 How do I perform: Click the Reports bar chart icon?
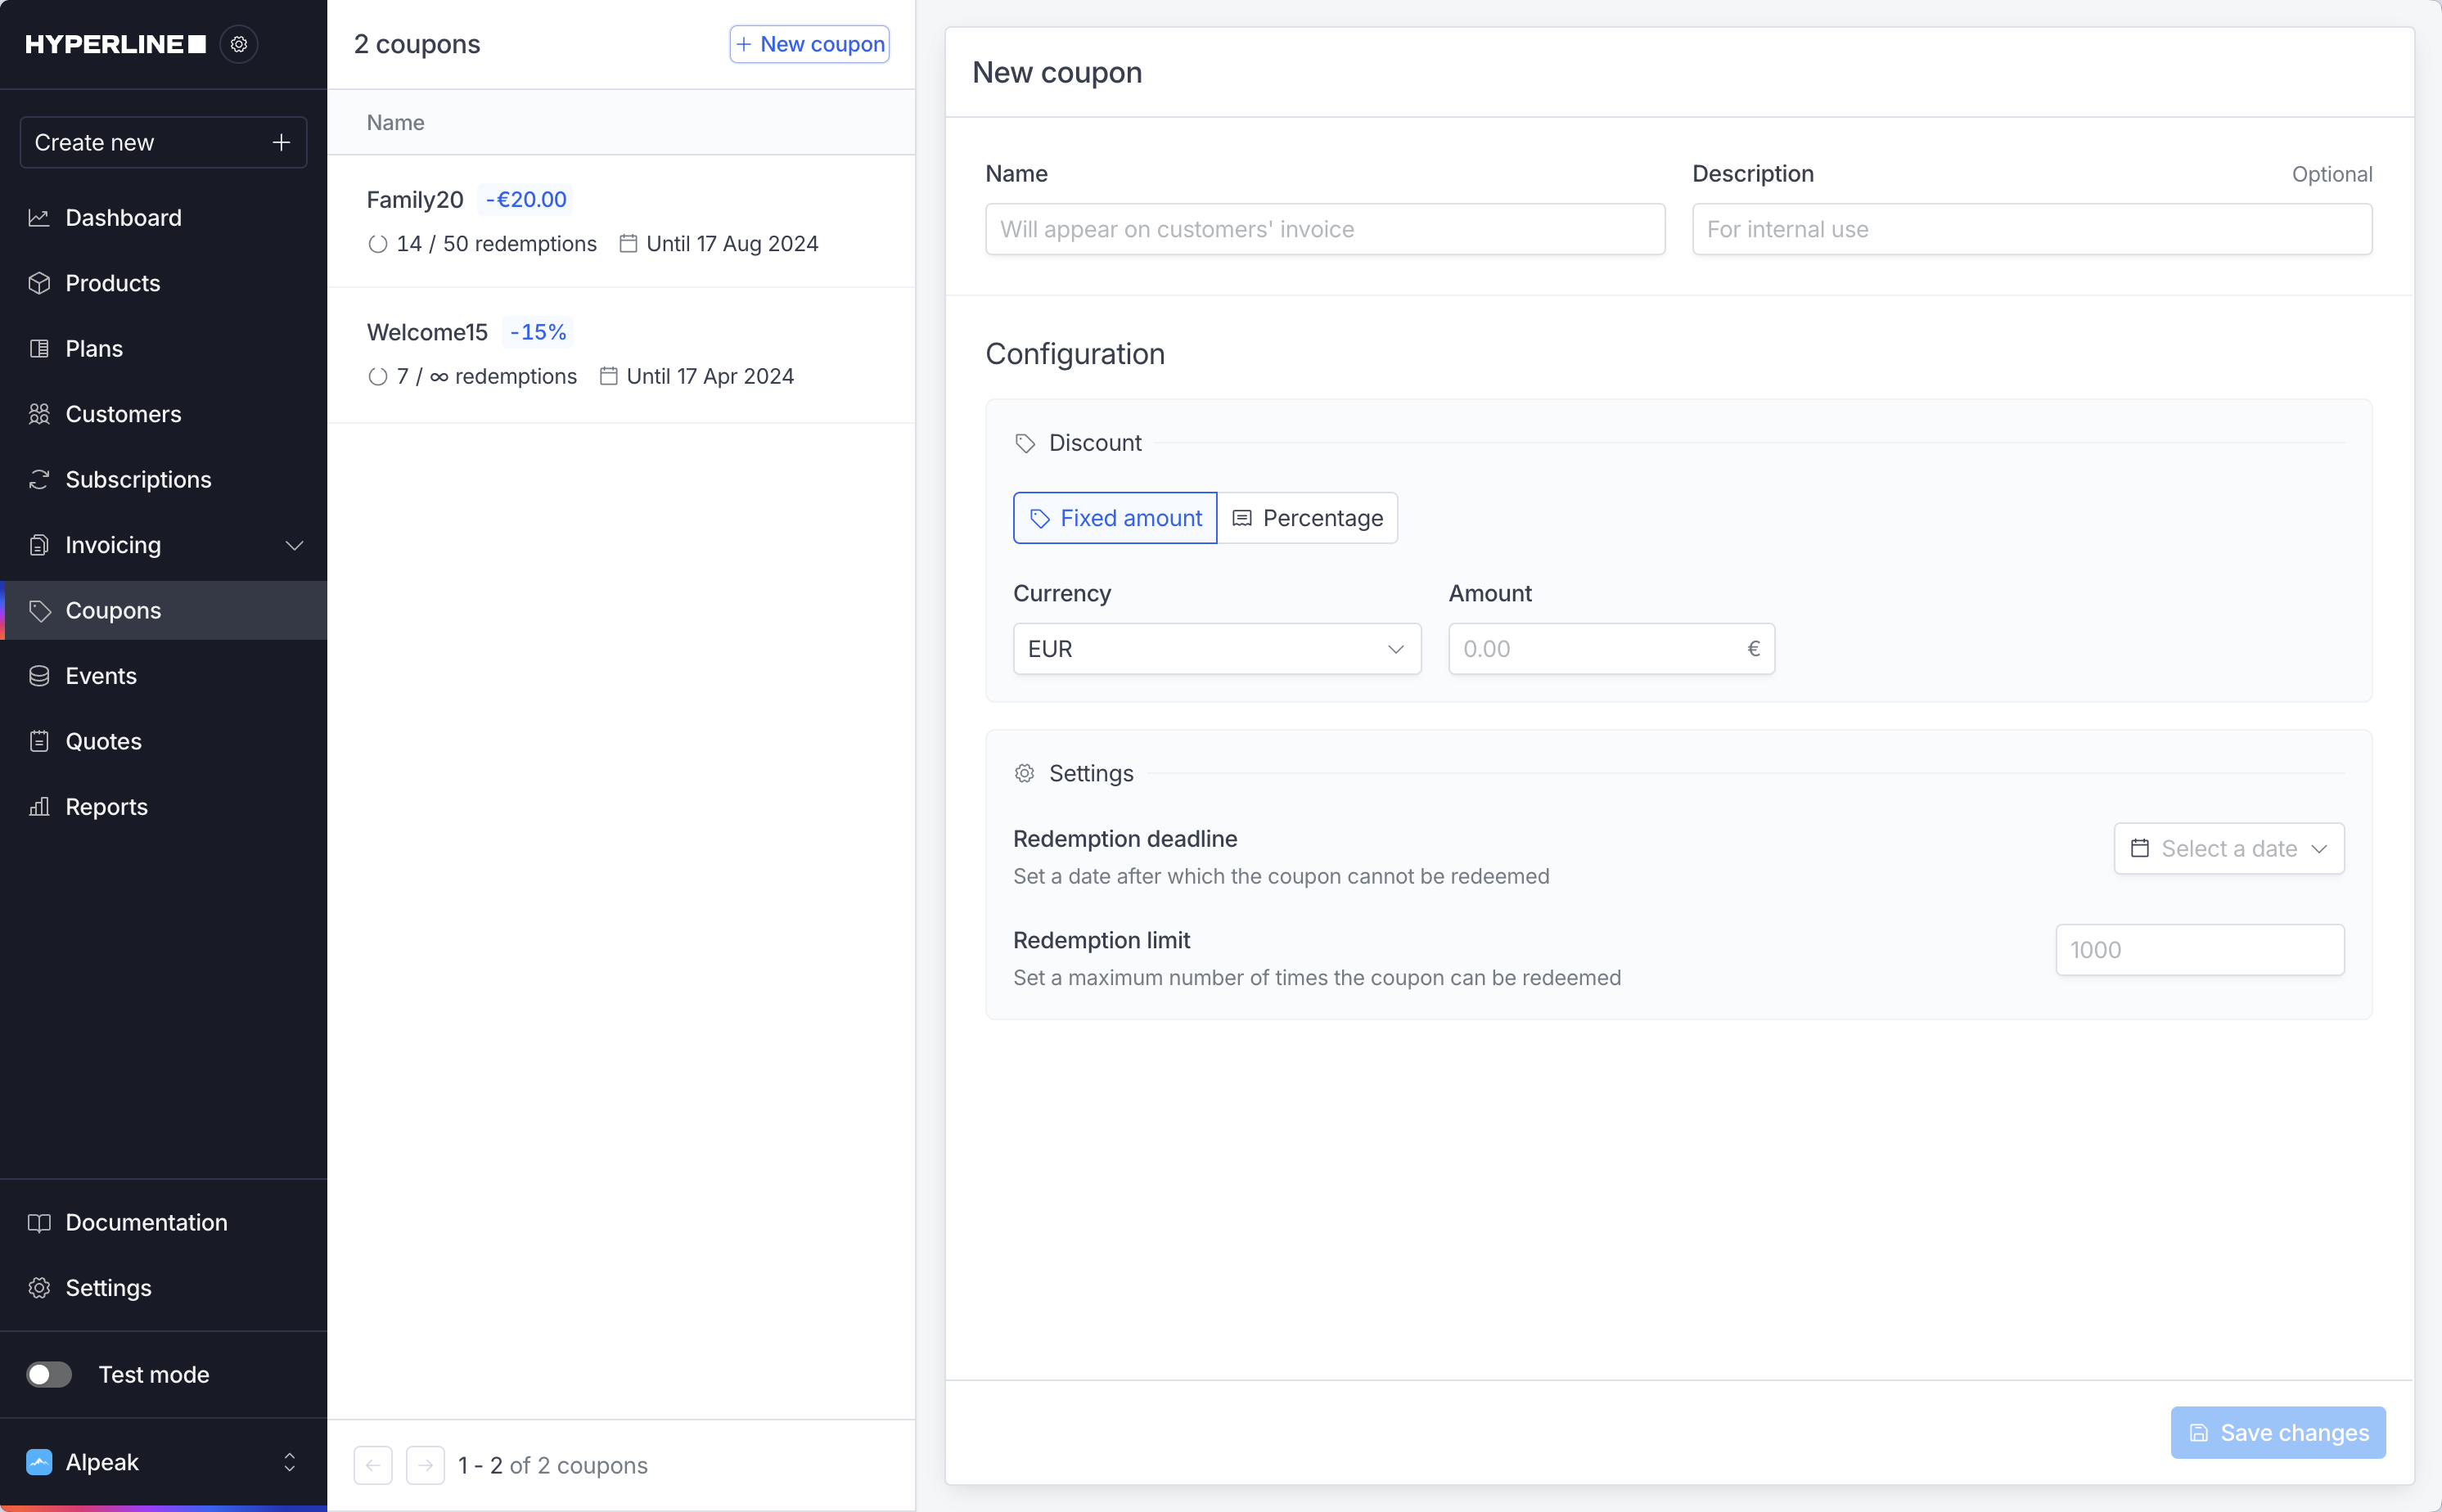pyautogui.click(x=39, y=806)
